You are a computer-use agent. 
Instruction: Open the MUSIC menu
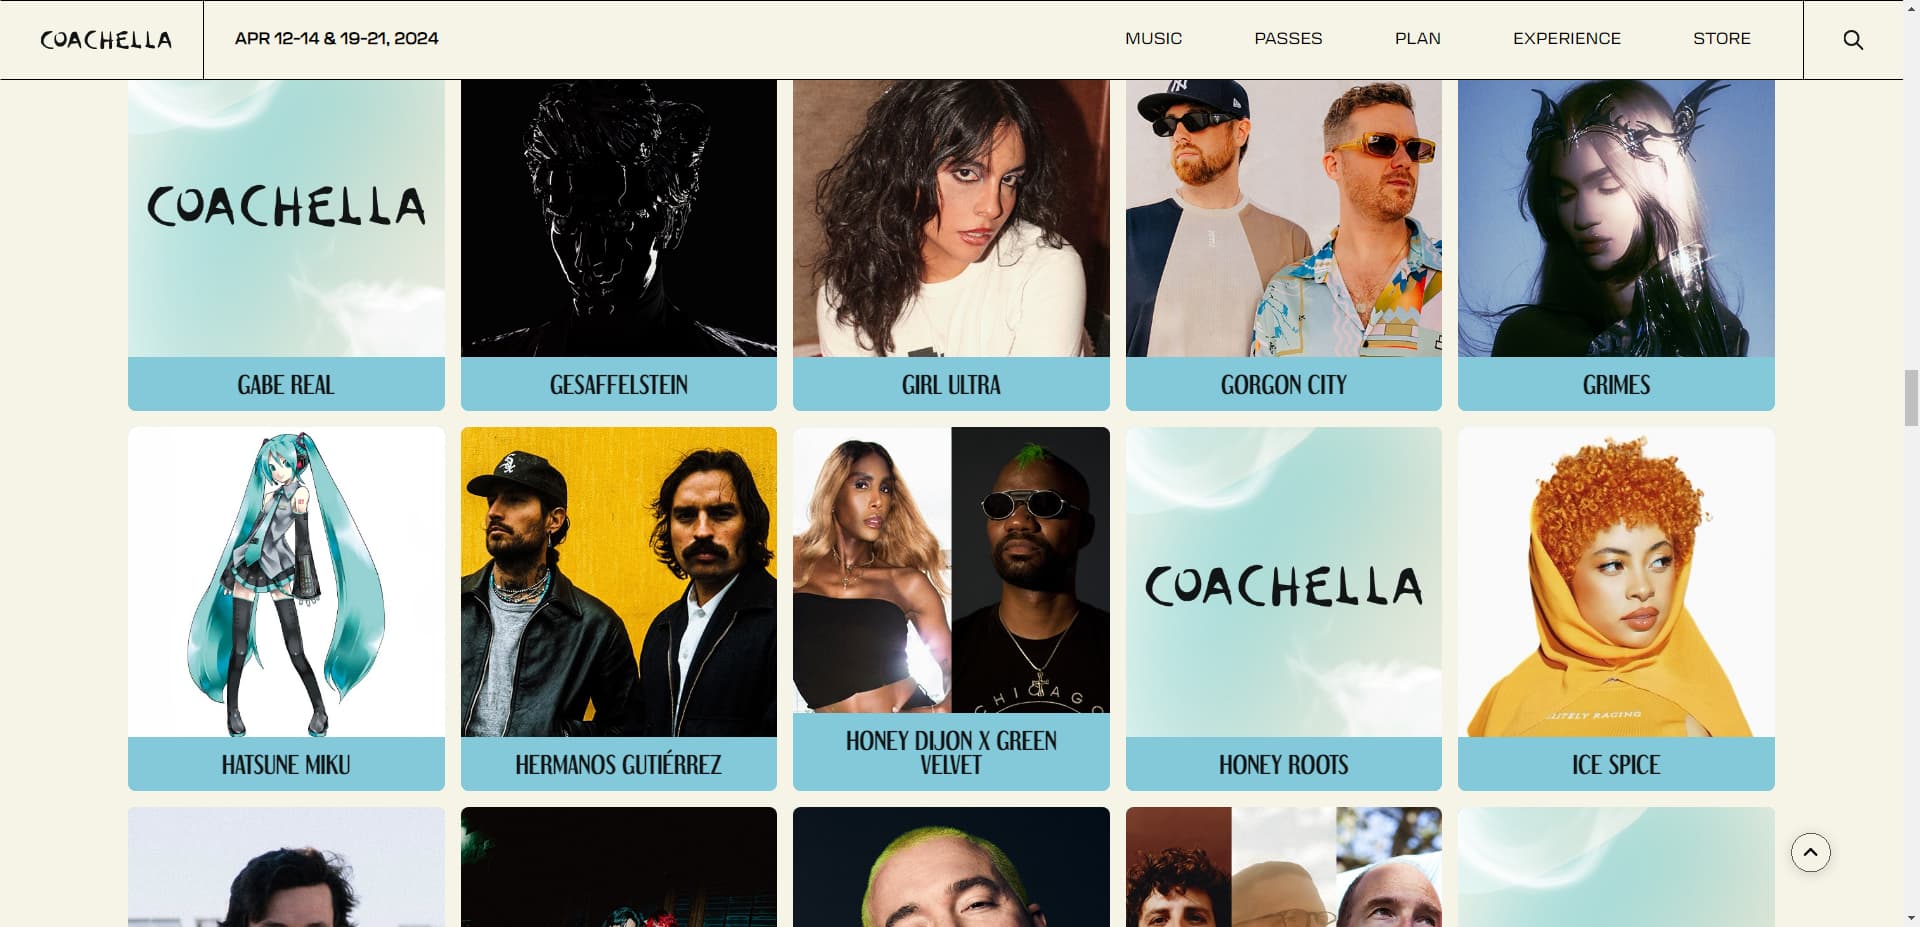[x=1153, y=39]
